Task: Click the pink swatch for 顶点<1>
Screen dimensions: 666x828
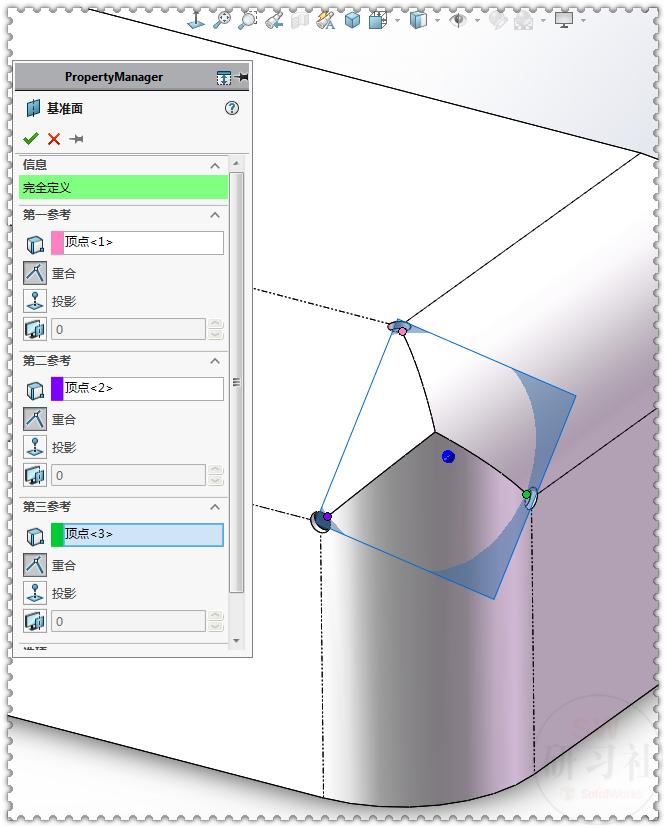Action: (x=57, y=243)
